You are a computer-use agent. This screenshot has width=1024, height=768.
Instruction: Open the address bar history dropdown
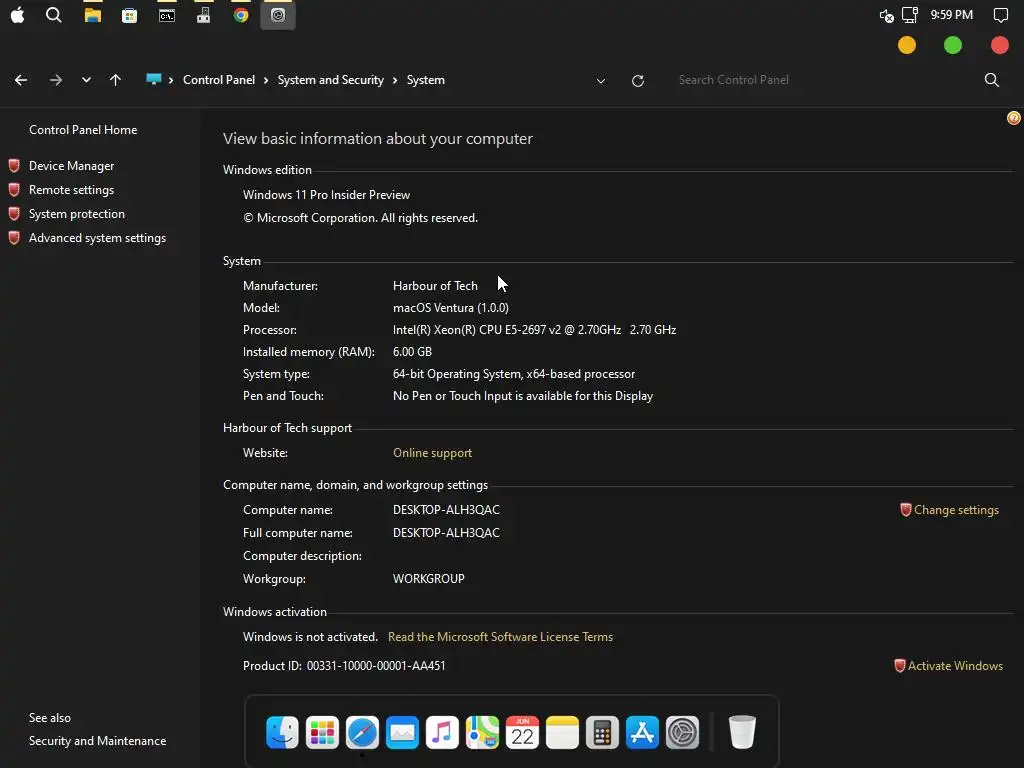click(x=601, y=81)
